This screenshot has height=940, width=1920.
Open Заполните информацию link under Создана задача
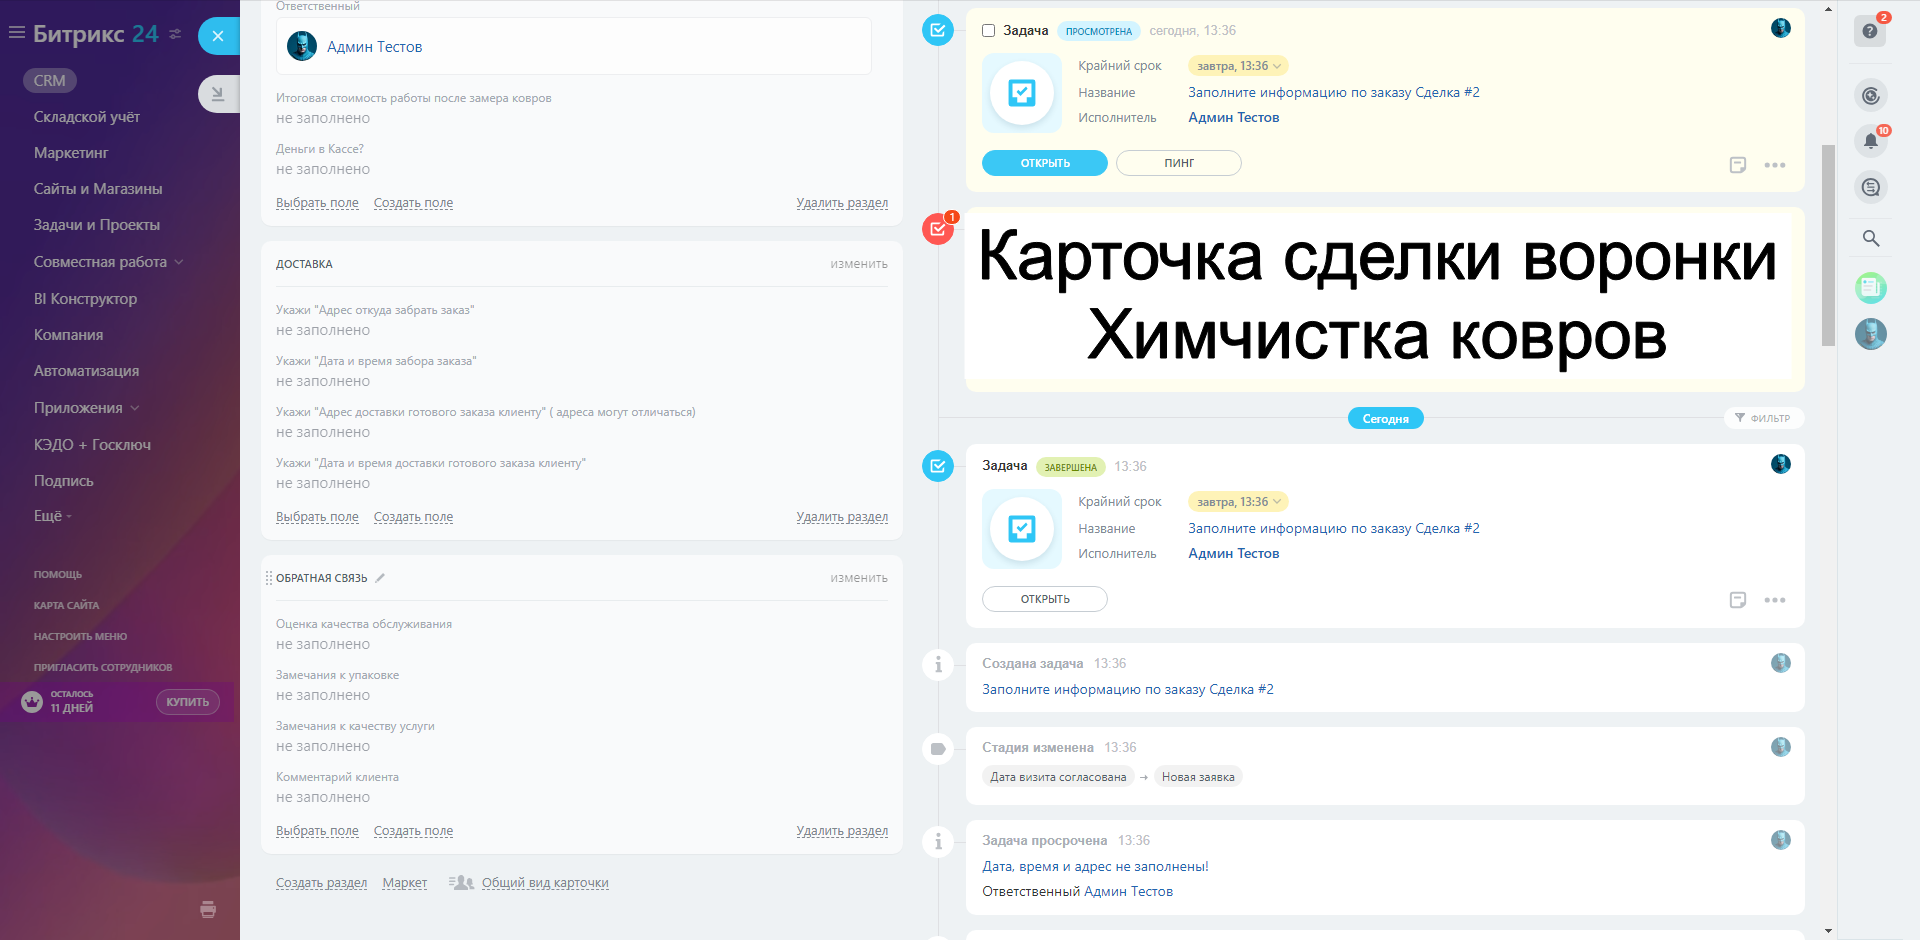click(1128, 690)
